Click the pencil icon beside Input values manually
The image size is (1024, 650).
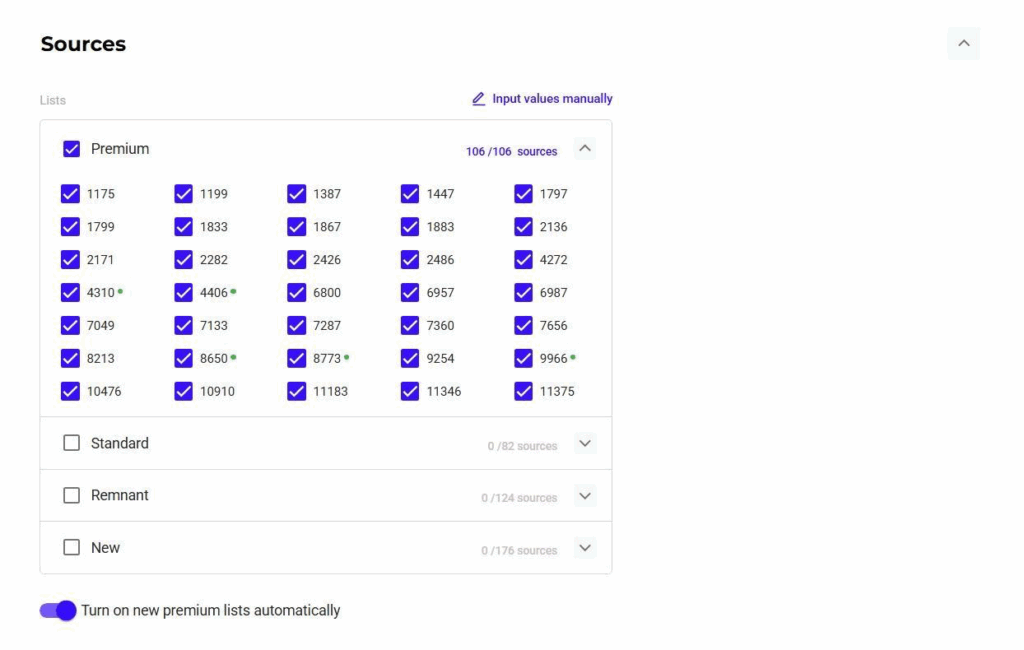coord(479,99)
